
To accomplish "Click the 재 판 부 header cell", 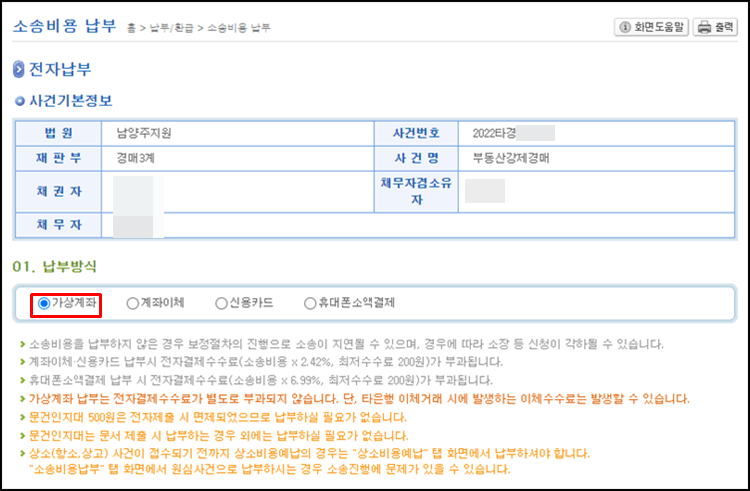I will coord(58,158).
